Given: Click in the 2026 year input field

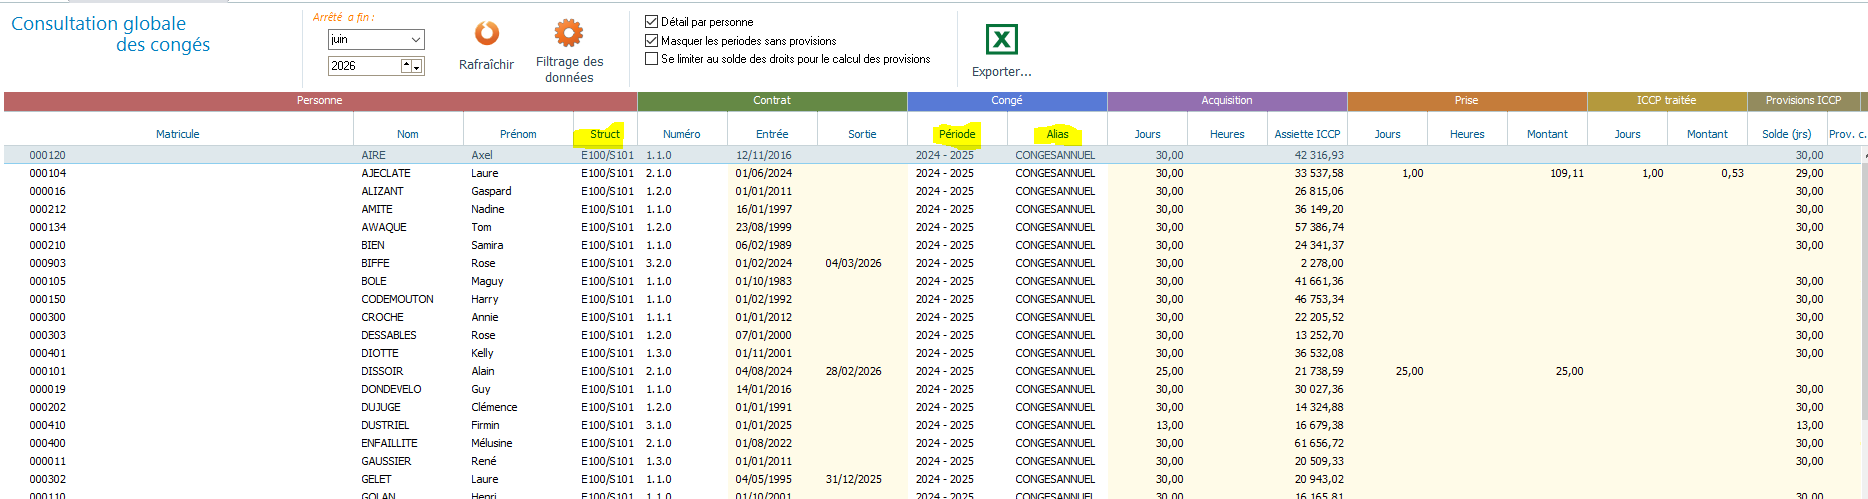Looking at the screenshot, I should pyautogui.click(x=364, y=66).
